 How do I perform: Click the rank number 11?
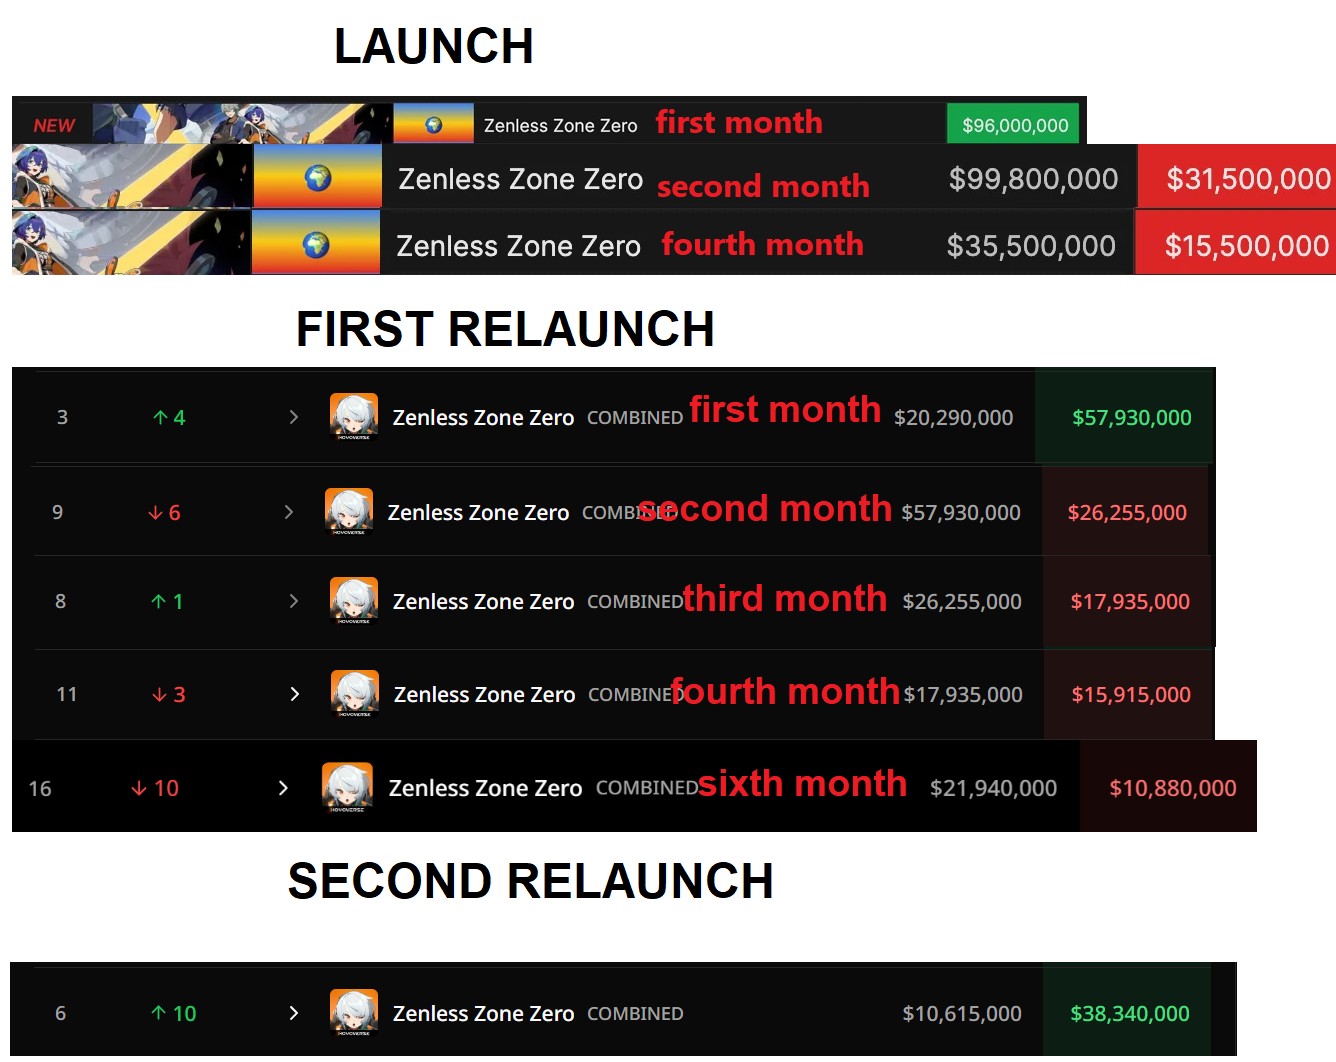coord(67,694)
